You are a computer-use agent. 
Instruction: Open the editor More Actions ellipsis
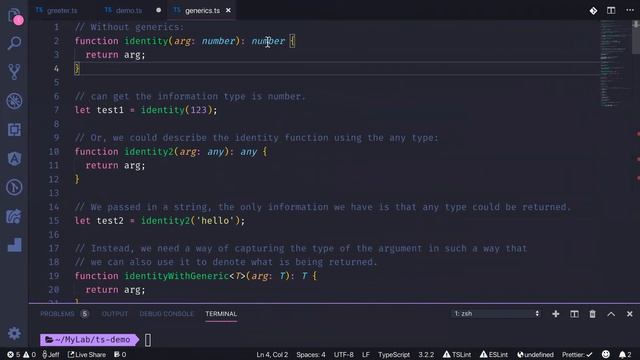click(x=630, y=11)
